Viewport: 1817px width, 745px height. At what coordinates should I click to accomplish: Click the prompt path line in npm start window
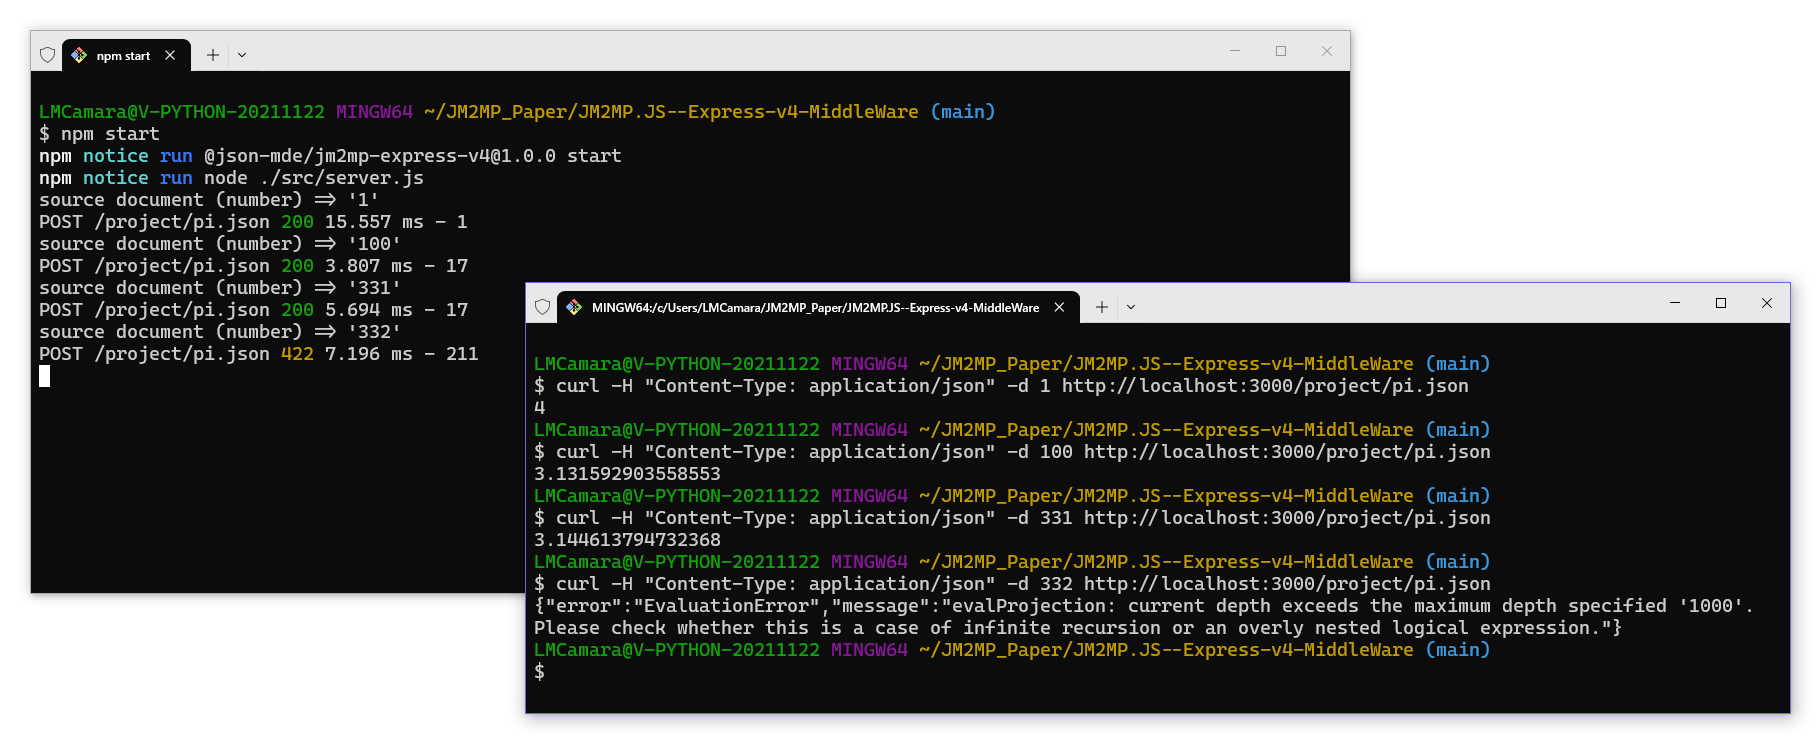[x=517, y=112]
